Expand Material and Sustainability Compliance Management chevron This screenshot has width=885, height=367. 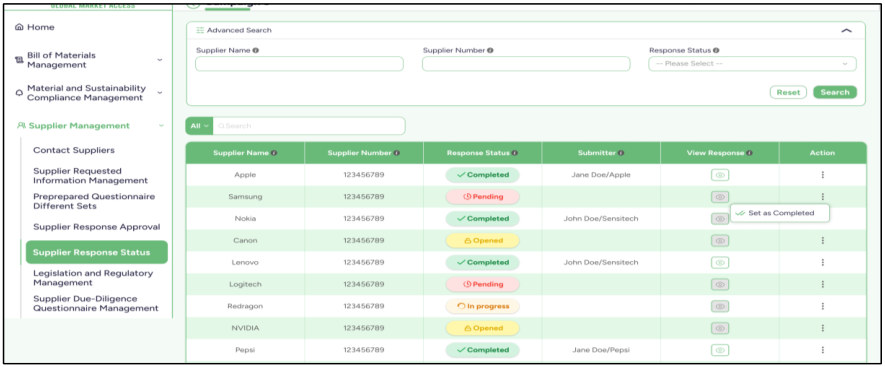pos(160,93)
